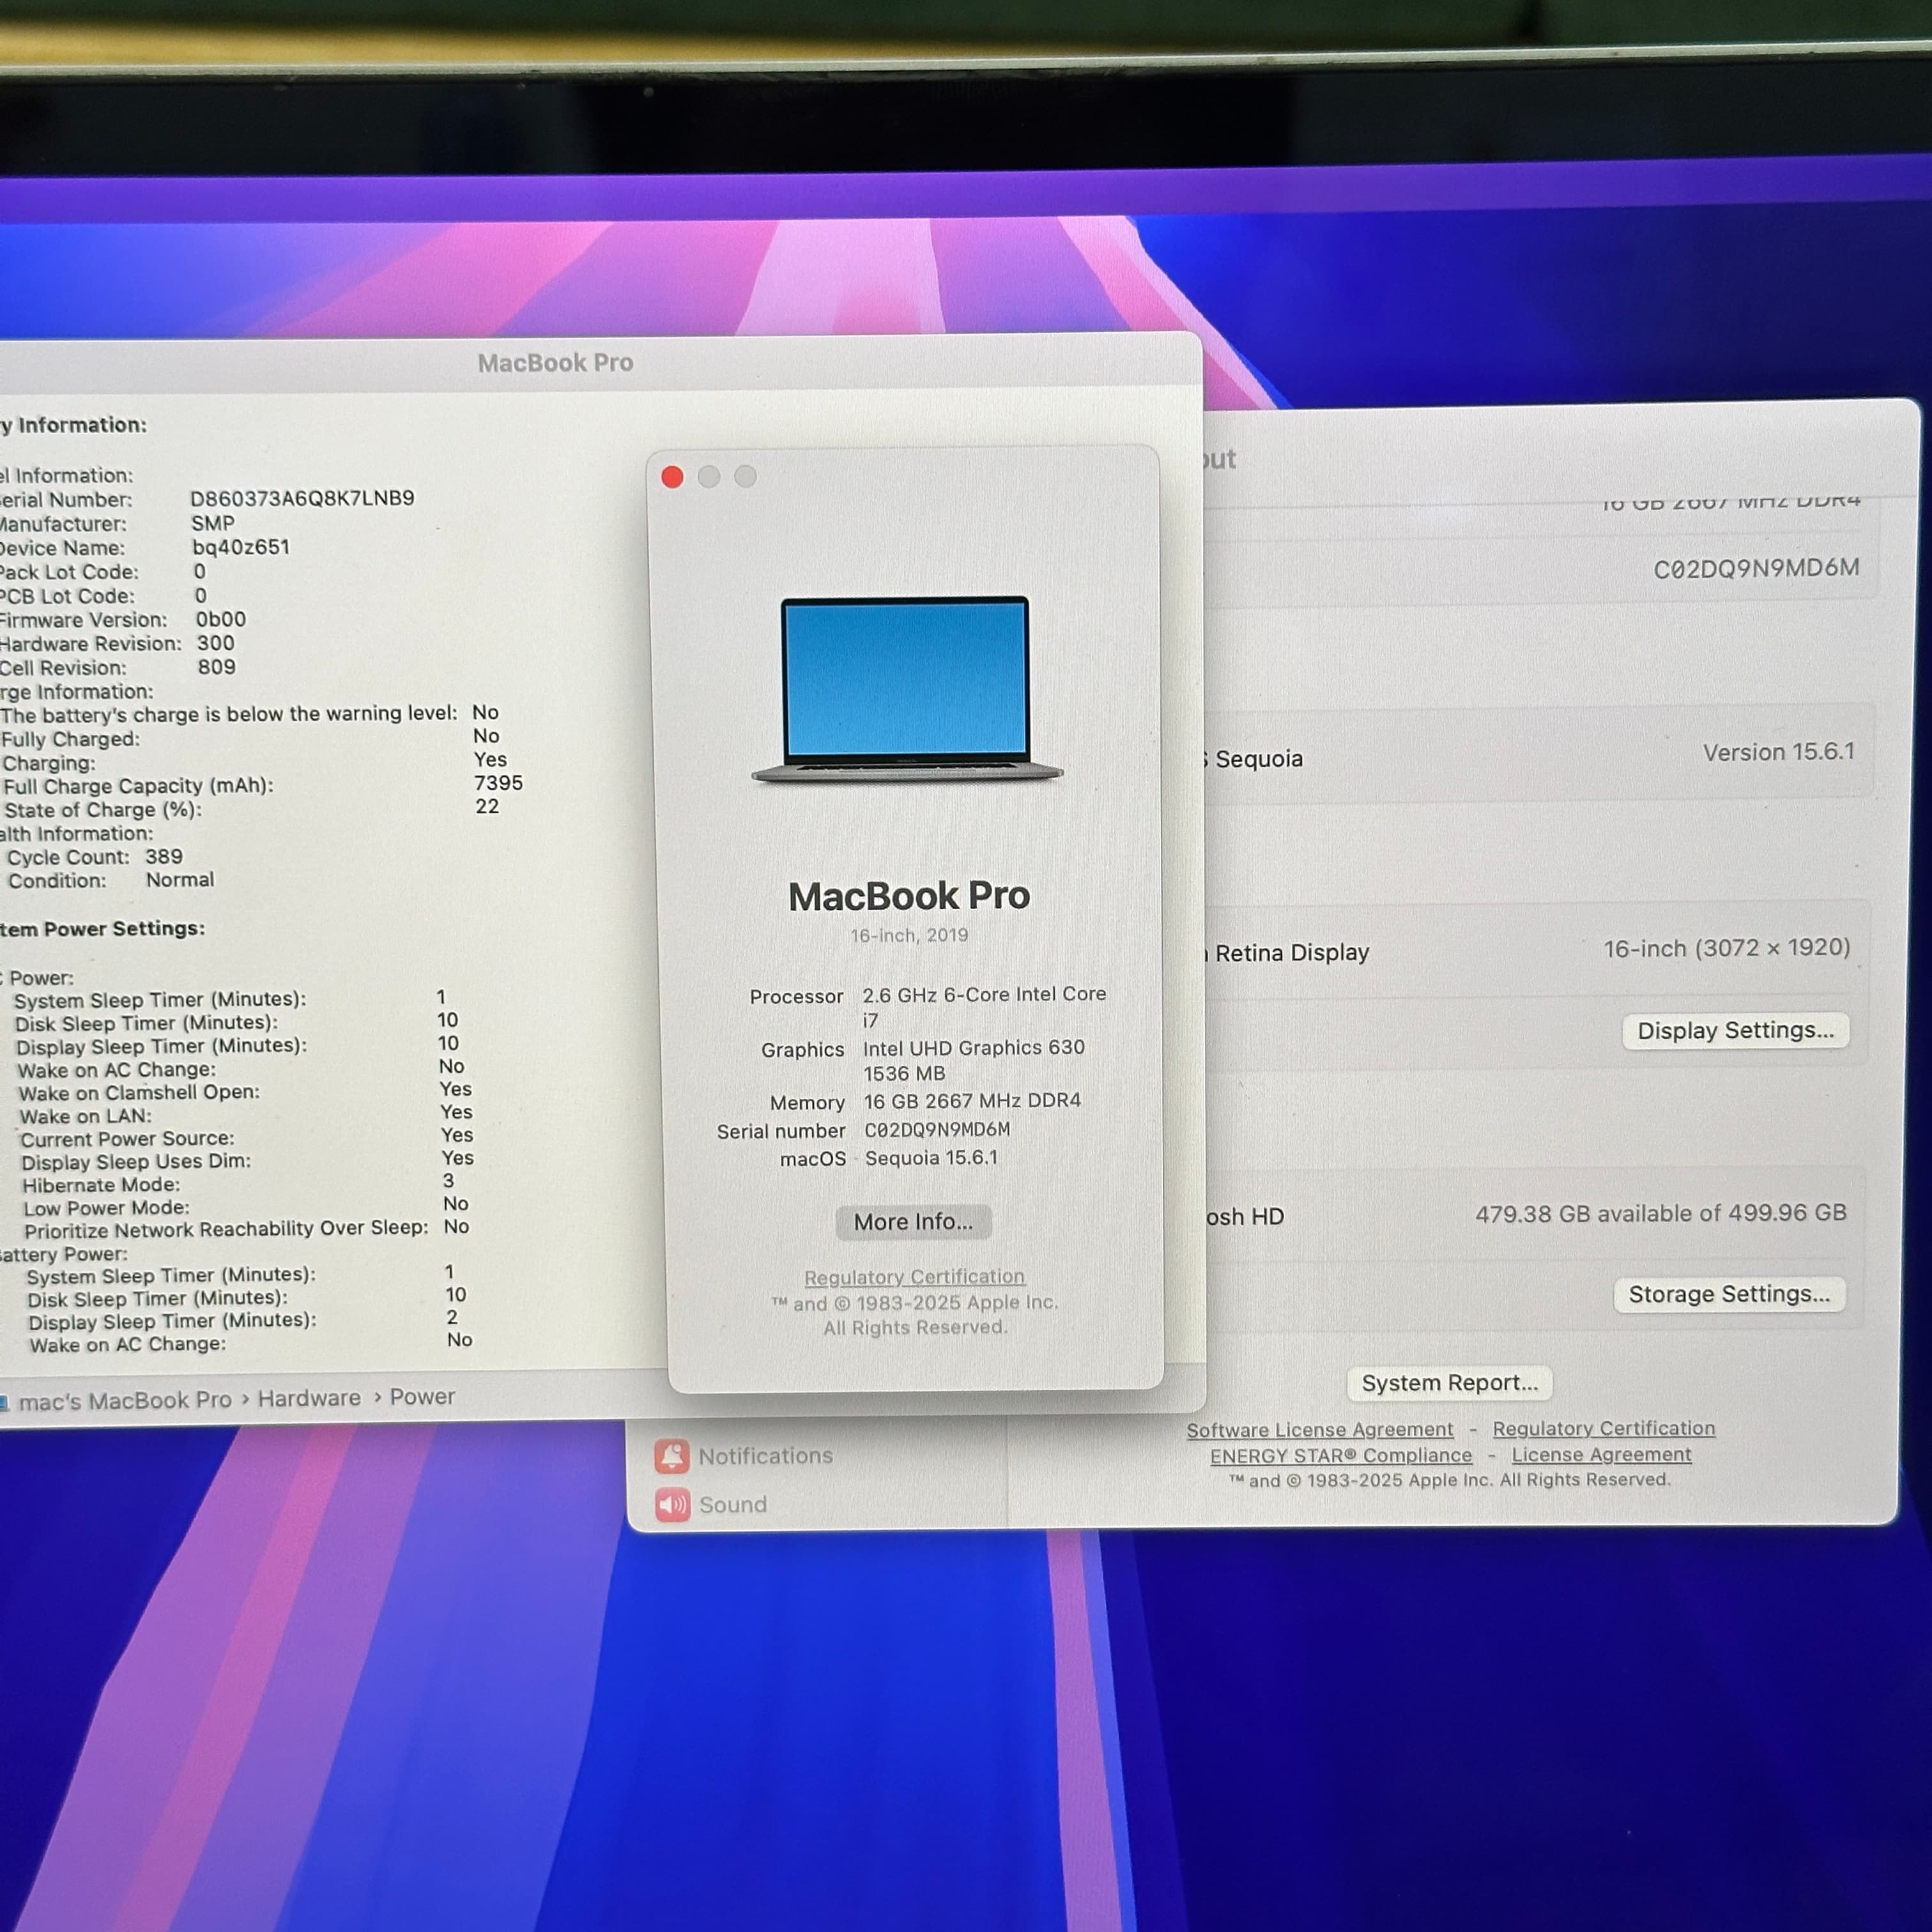Click Condition value Normal
This screenshot has width=1932, height=1932.
(x=180, y=880)
